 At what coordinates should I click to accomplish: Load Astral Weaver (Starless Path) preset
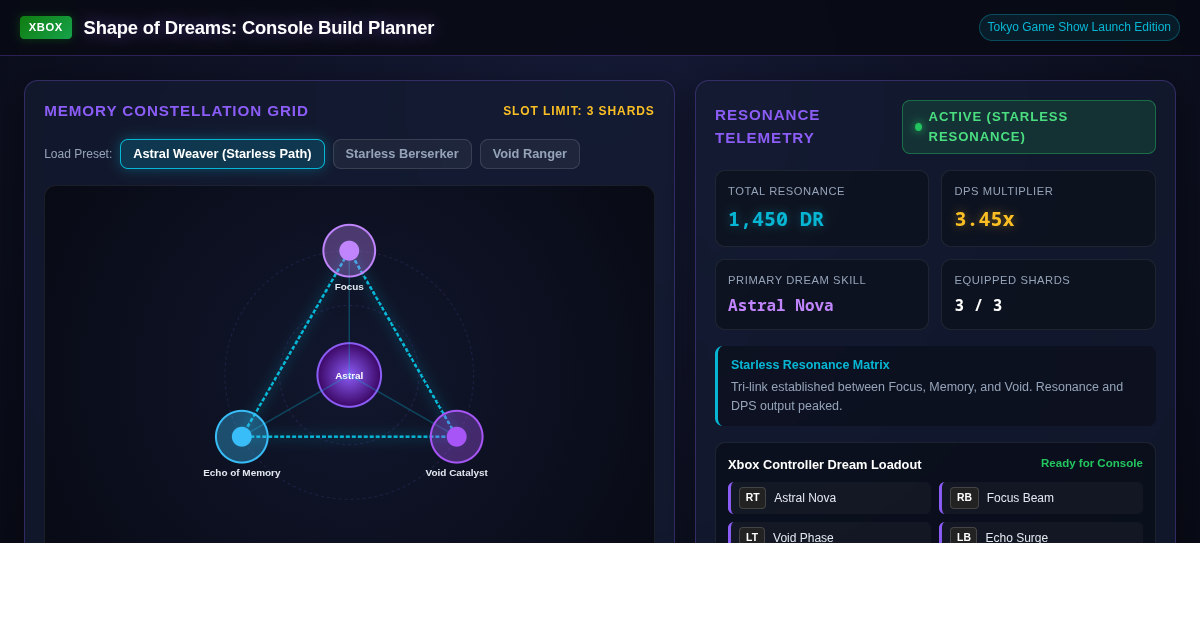click(x=222, y=154)
